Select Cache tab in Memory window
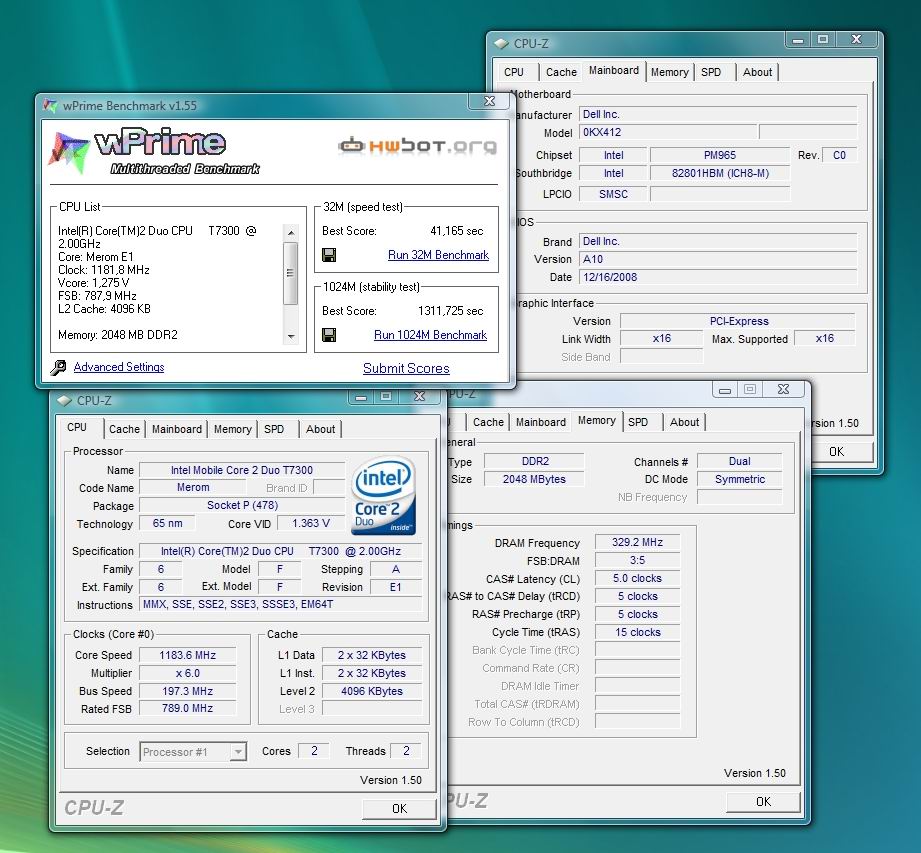Screen dimensions: 921x853 [x=488, y=422]
